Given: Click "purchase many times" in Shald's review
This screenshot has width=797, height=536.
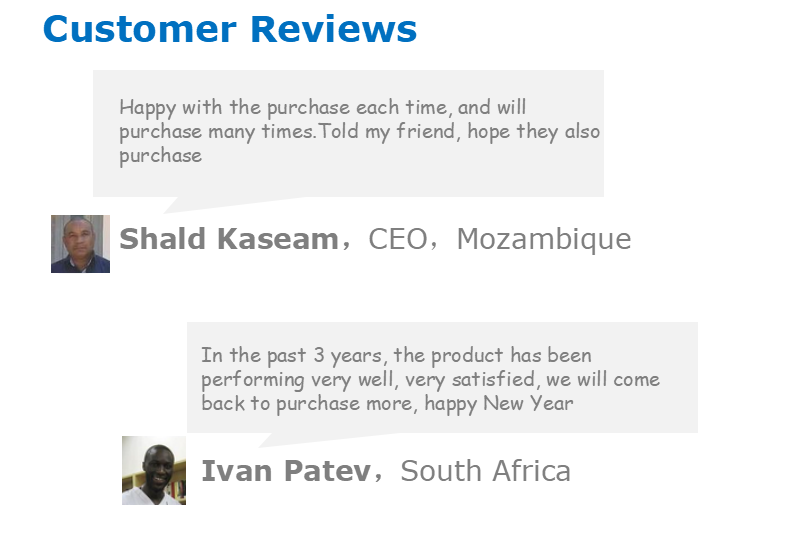Looking at the screenshot, I should (210, 132).
